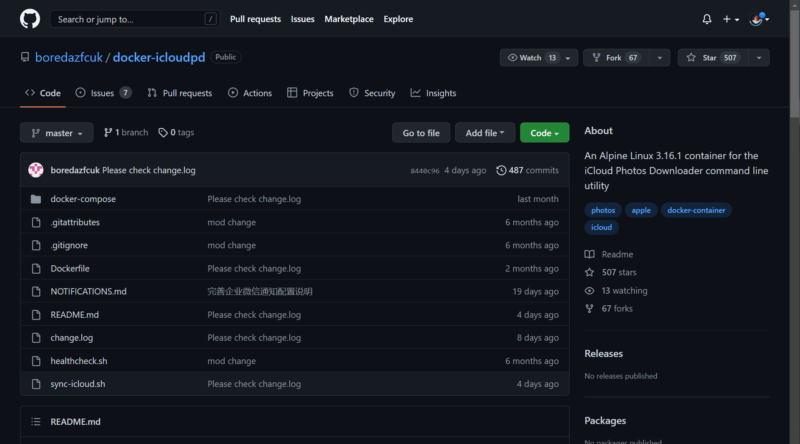Open the user avatar menu
The image size is (800, 444).
pyautogui.click(x=759, y=19)
